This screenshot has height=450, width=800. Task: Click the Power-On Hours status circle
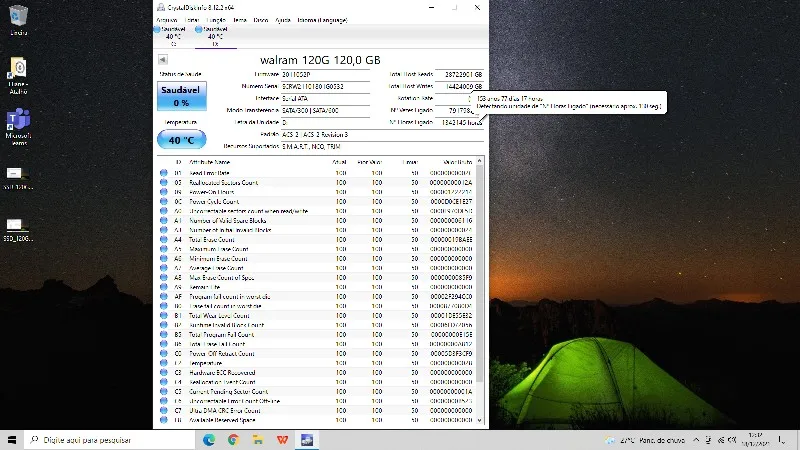pyautogui.click(x=164, y=192)
